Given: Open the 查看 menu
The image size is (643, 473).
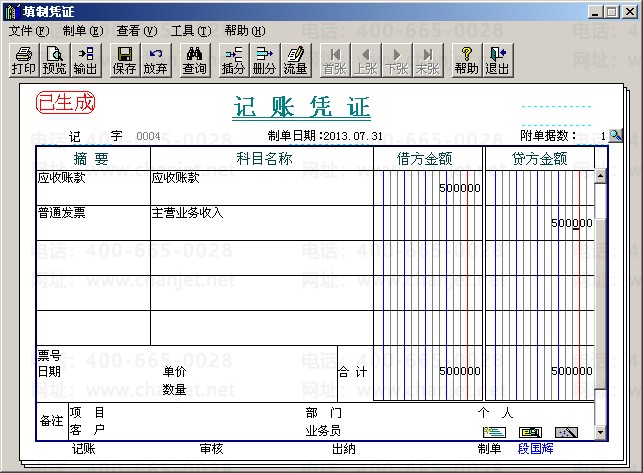Looking at the screenshot, I should click(137, 31).
